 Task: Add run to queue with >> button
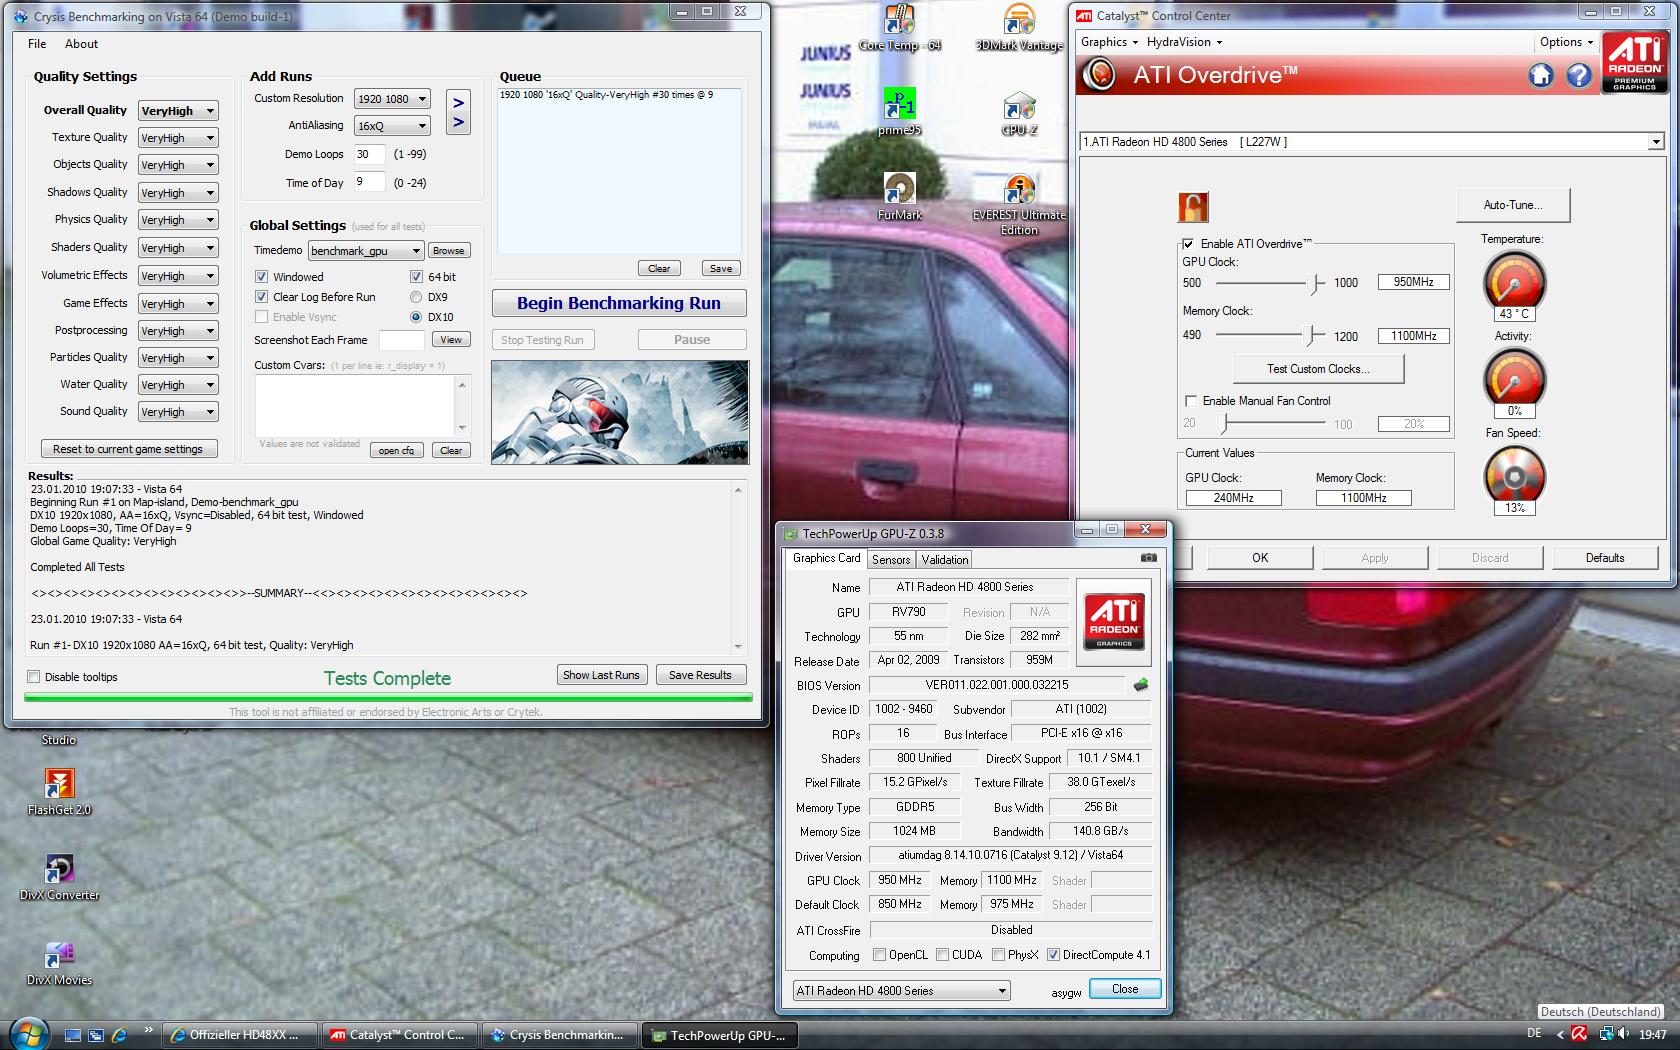(x=458, y=112)
